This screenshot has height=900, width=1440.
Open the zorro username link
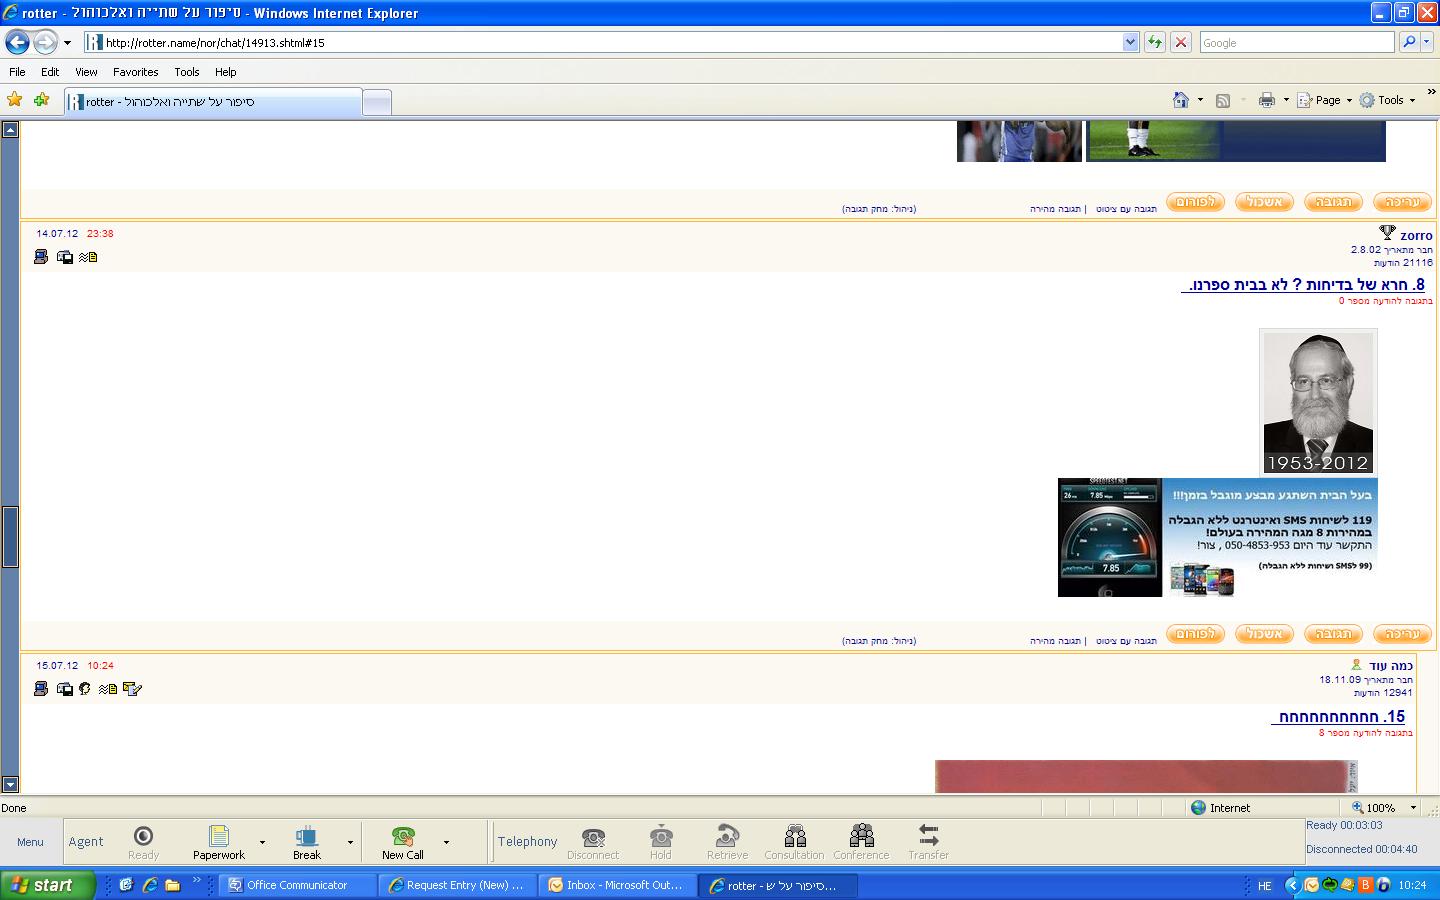pos(1415,236)
